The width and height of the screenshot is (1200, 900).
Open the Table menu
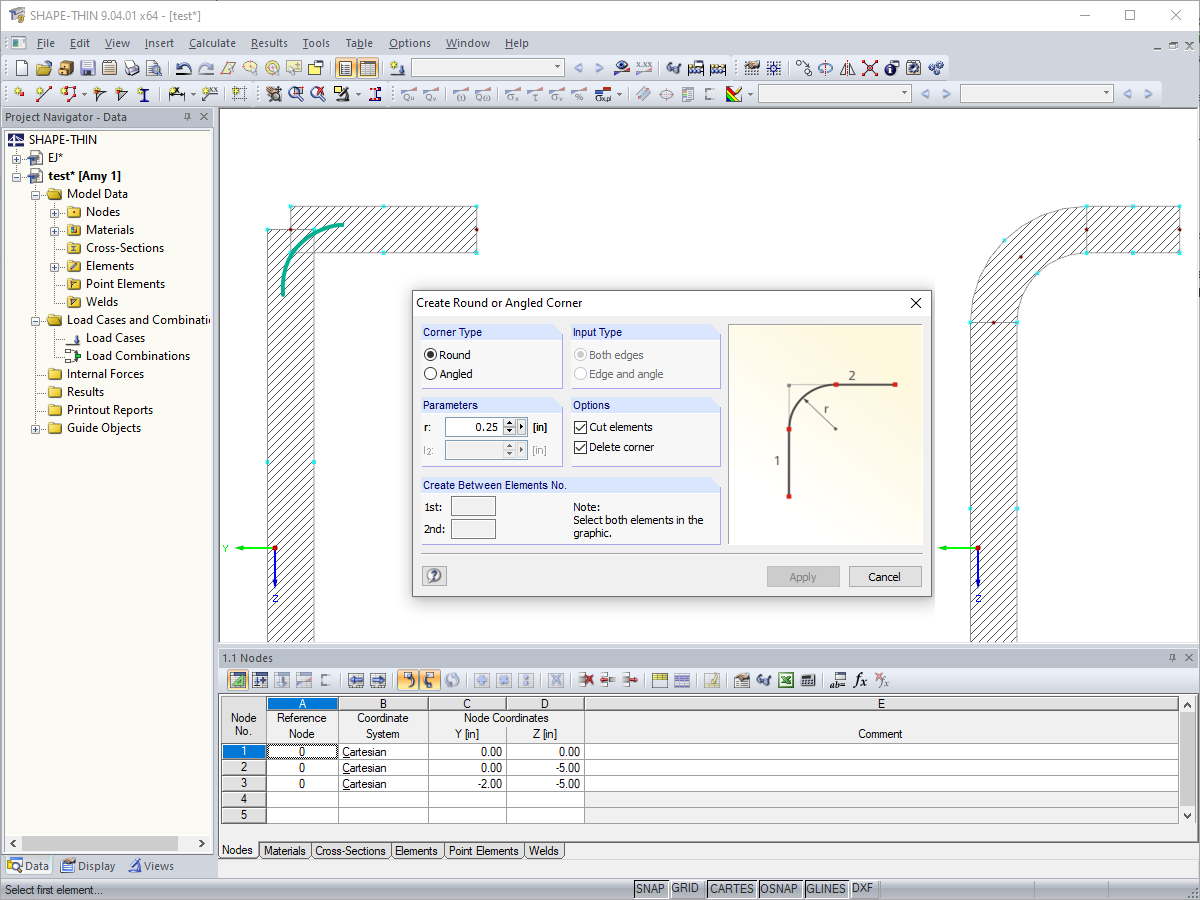[359, 43]
